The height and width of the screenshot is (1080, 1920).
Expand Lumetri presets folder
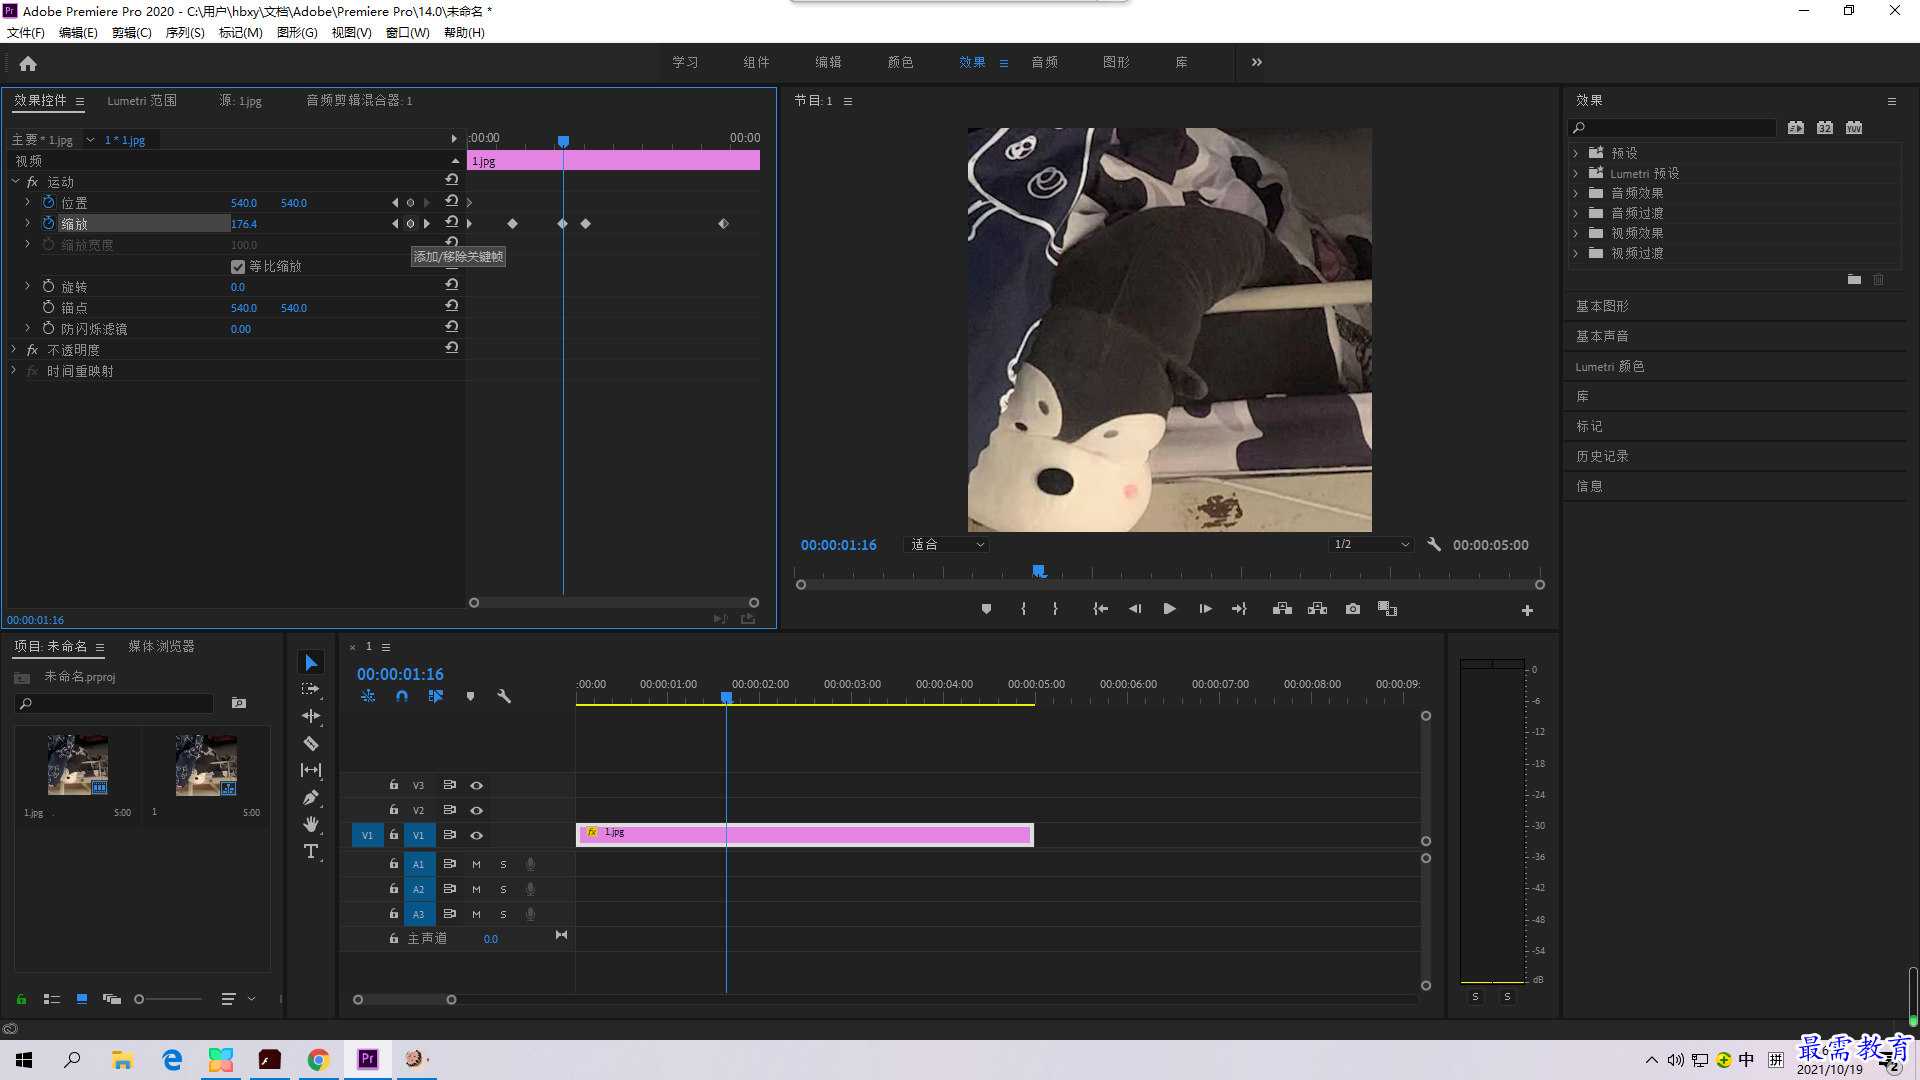pyautogui.click(x=1576, y=173)
